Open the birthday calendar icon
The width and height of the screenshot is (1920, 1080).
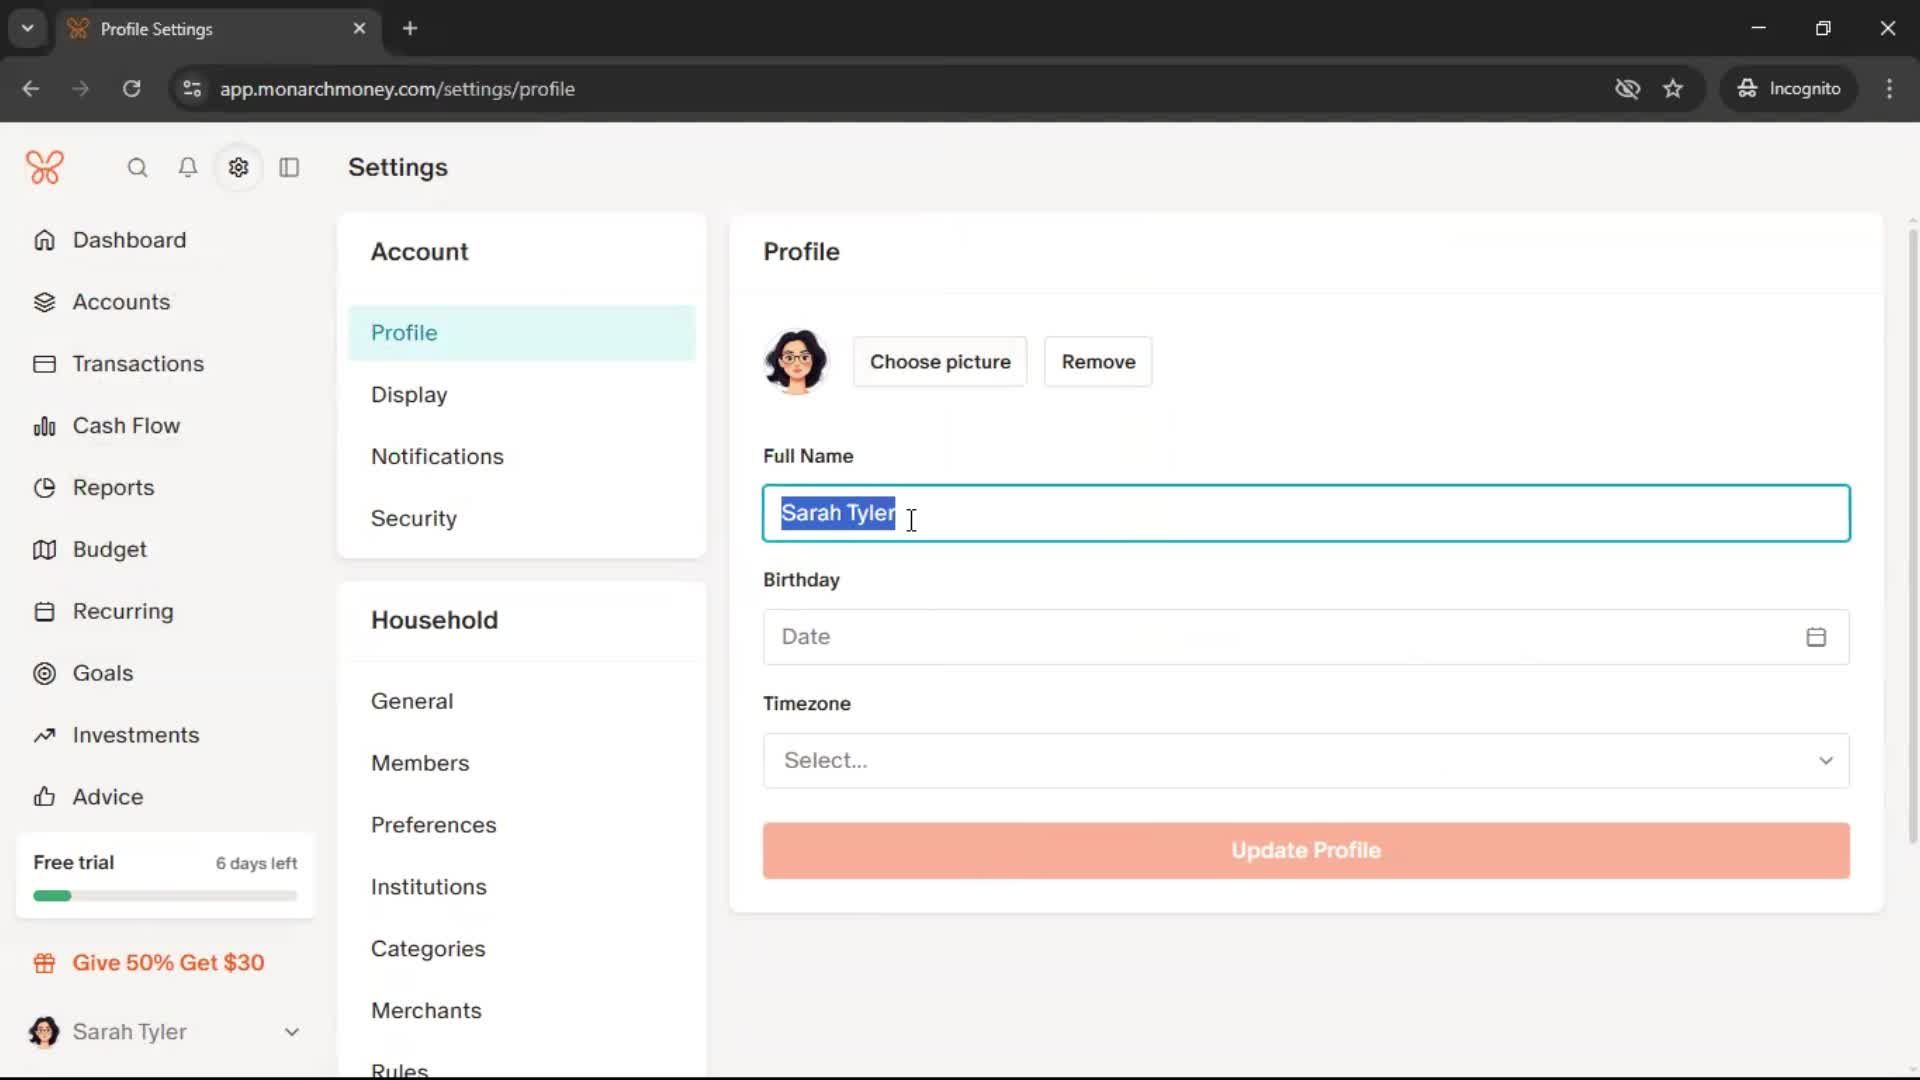click(1816, 637)
